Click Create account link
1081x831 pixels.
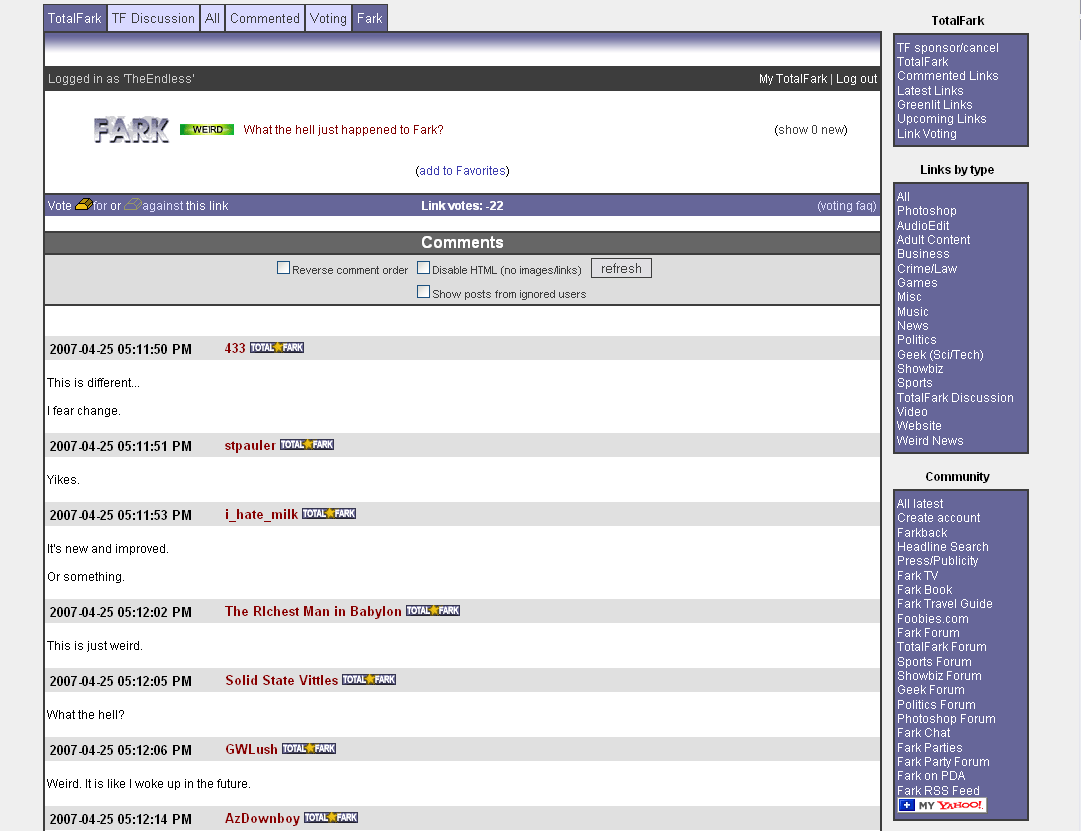click(x=938, y=518)
